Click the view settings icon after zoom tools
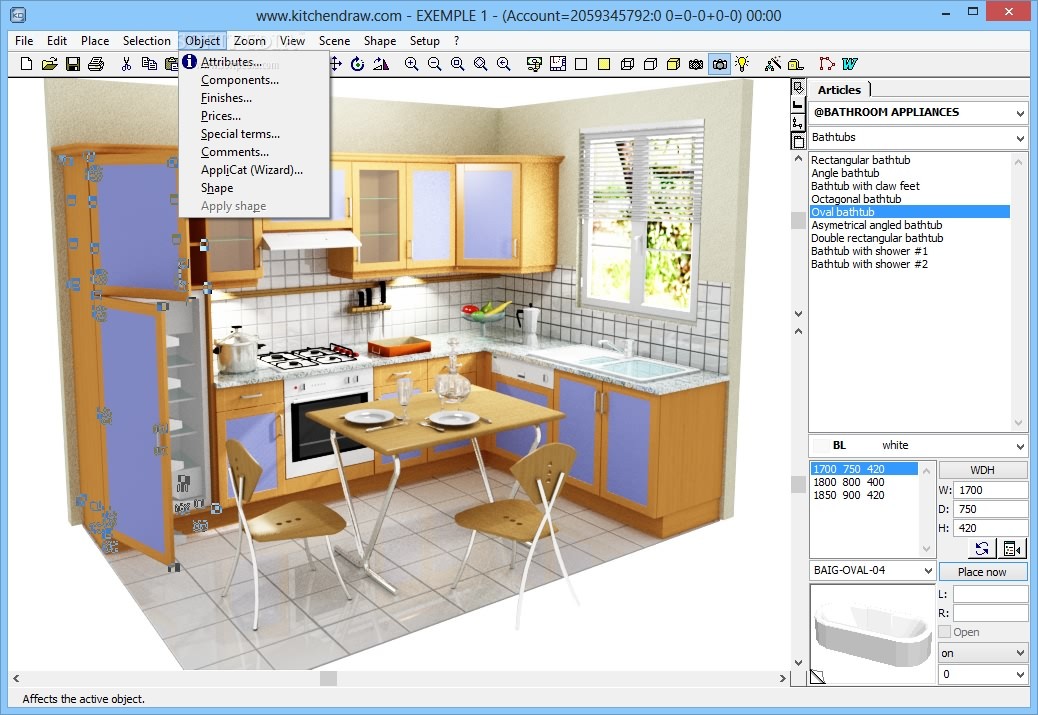1038x715 pixels. [x=534, y=64]
